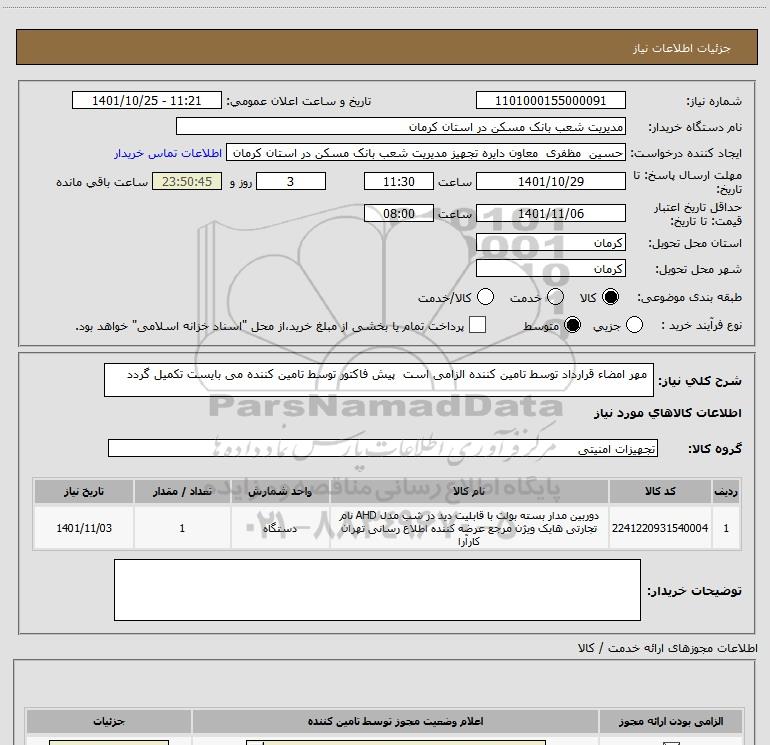Click the تاریخ نیاز column header

click(x=84, y=491)
